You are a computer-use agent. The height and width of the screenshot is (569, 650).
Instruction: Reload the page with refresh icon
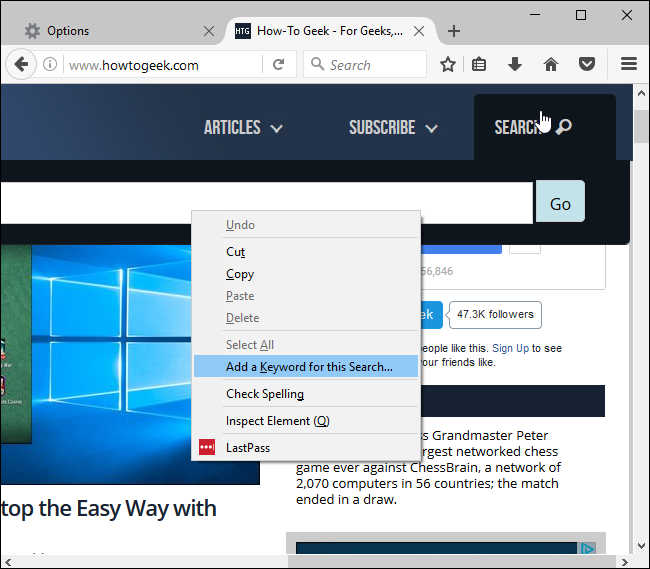click(279, 64)
